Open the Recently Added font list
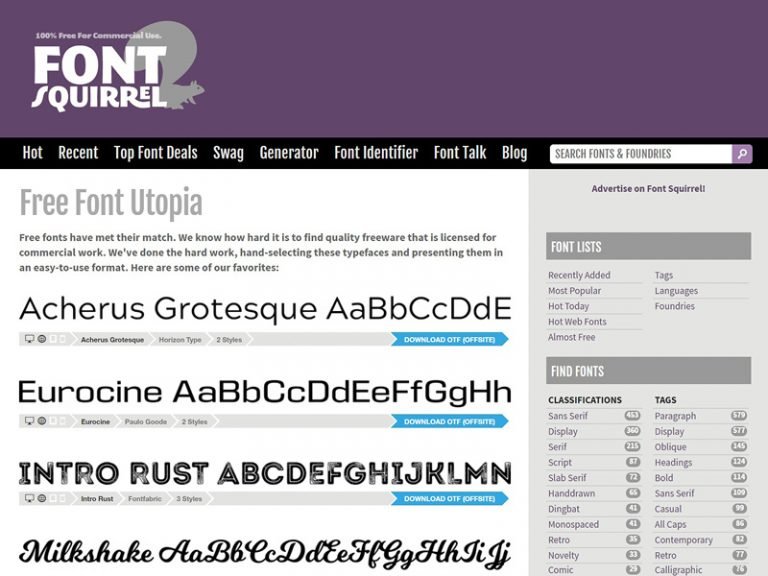 click(579, 275)
